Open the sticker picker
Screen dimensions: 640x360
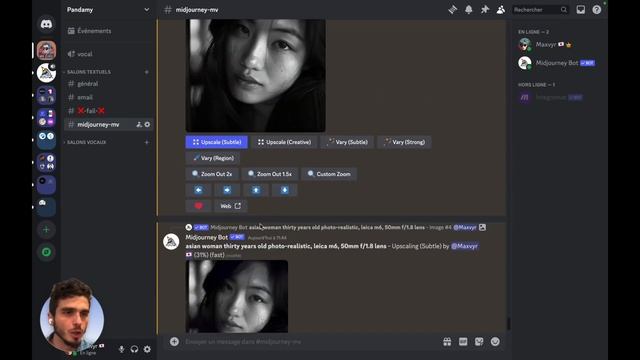pos(479,342)
